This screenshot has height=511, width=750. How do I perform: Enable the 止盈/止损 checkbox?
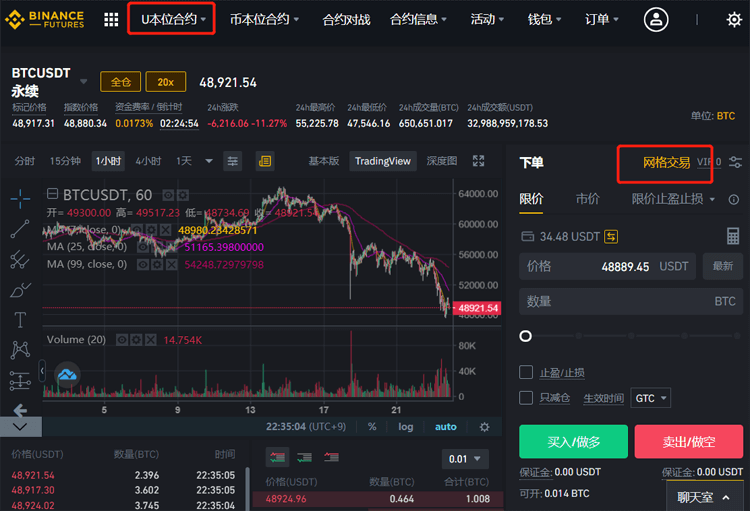(x=526, y=372)
